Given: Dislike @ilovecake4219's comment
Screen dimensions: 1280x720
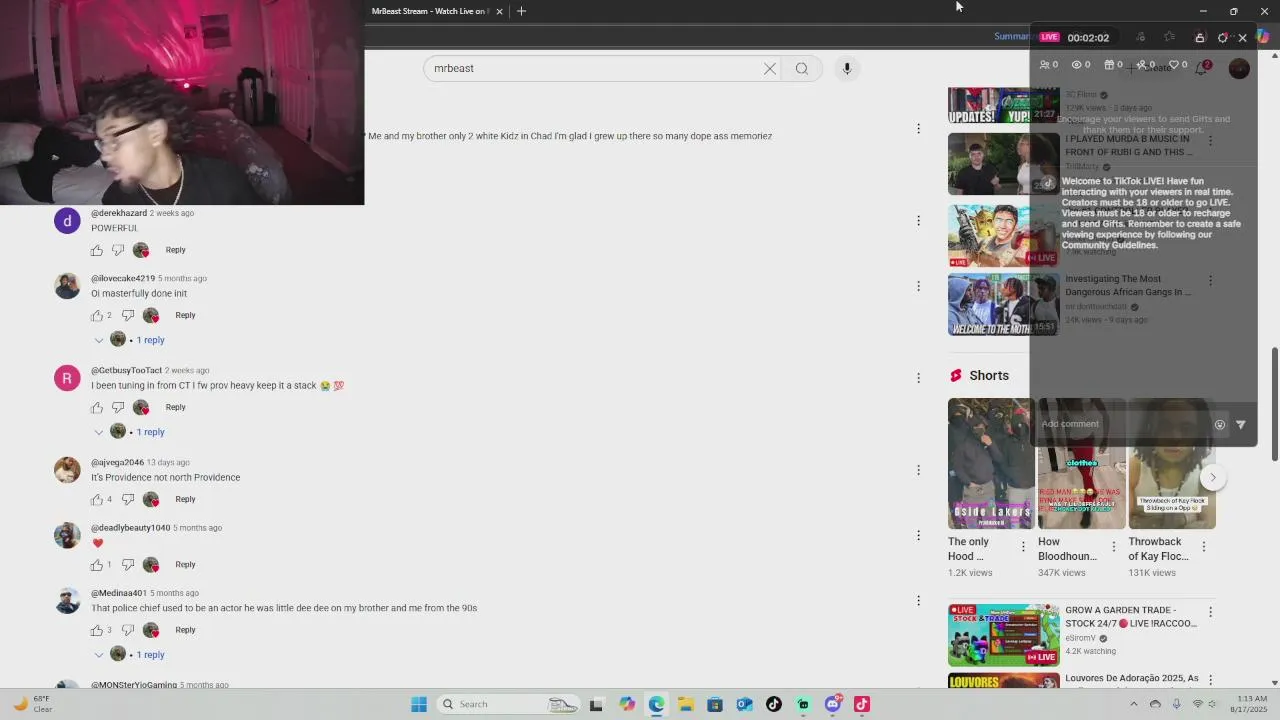Looking at the screenshot, I should pos(128,315).
